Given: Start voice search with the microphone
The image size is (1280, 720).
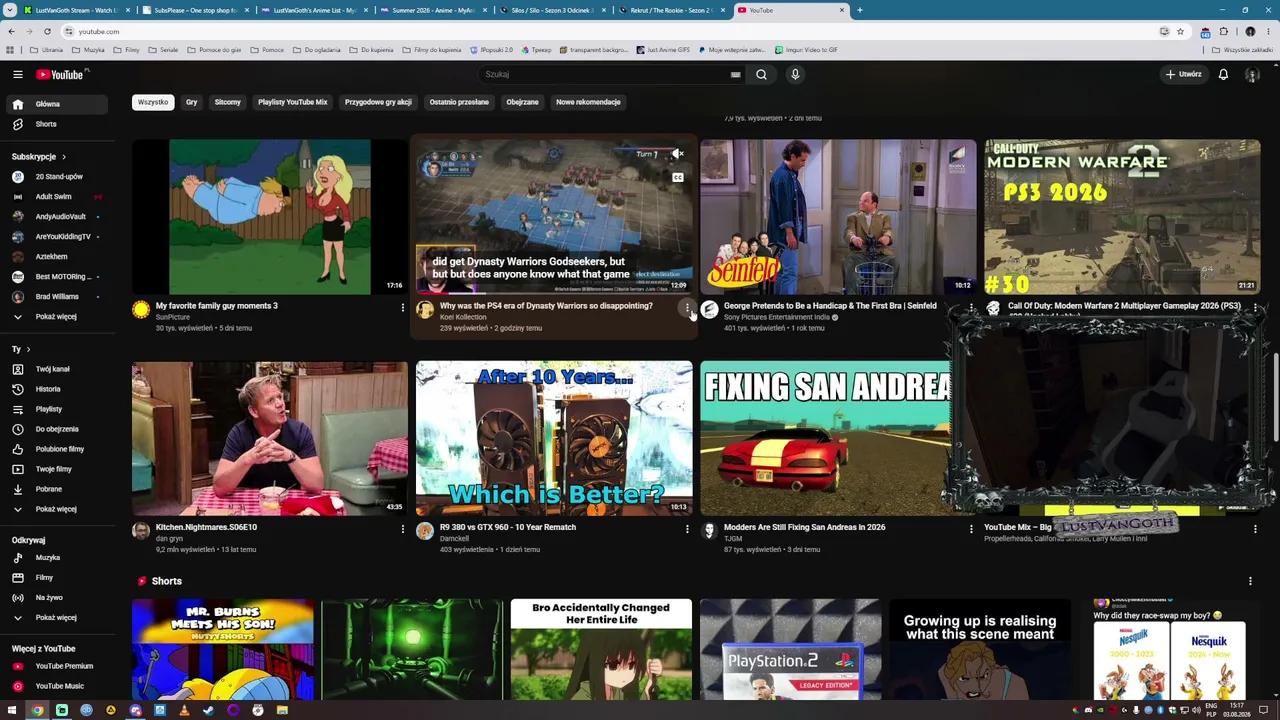Looking at the screenshot, I should click(795, 74).
